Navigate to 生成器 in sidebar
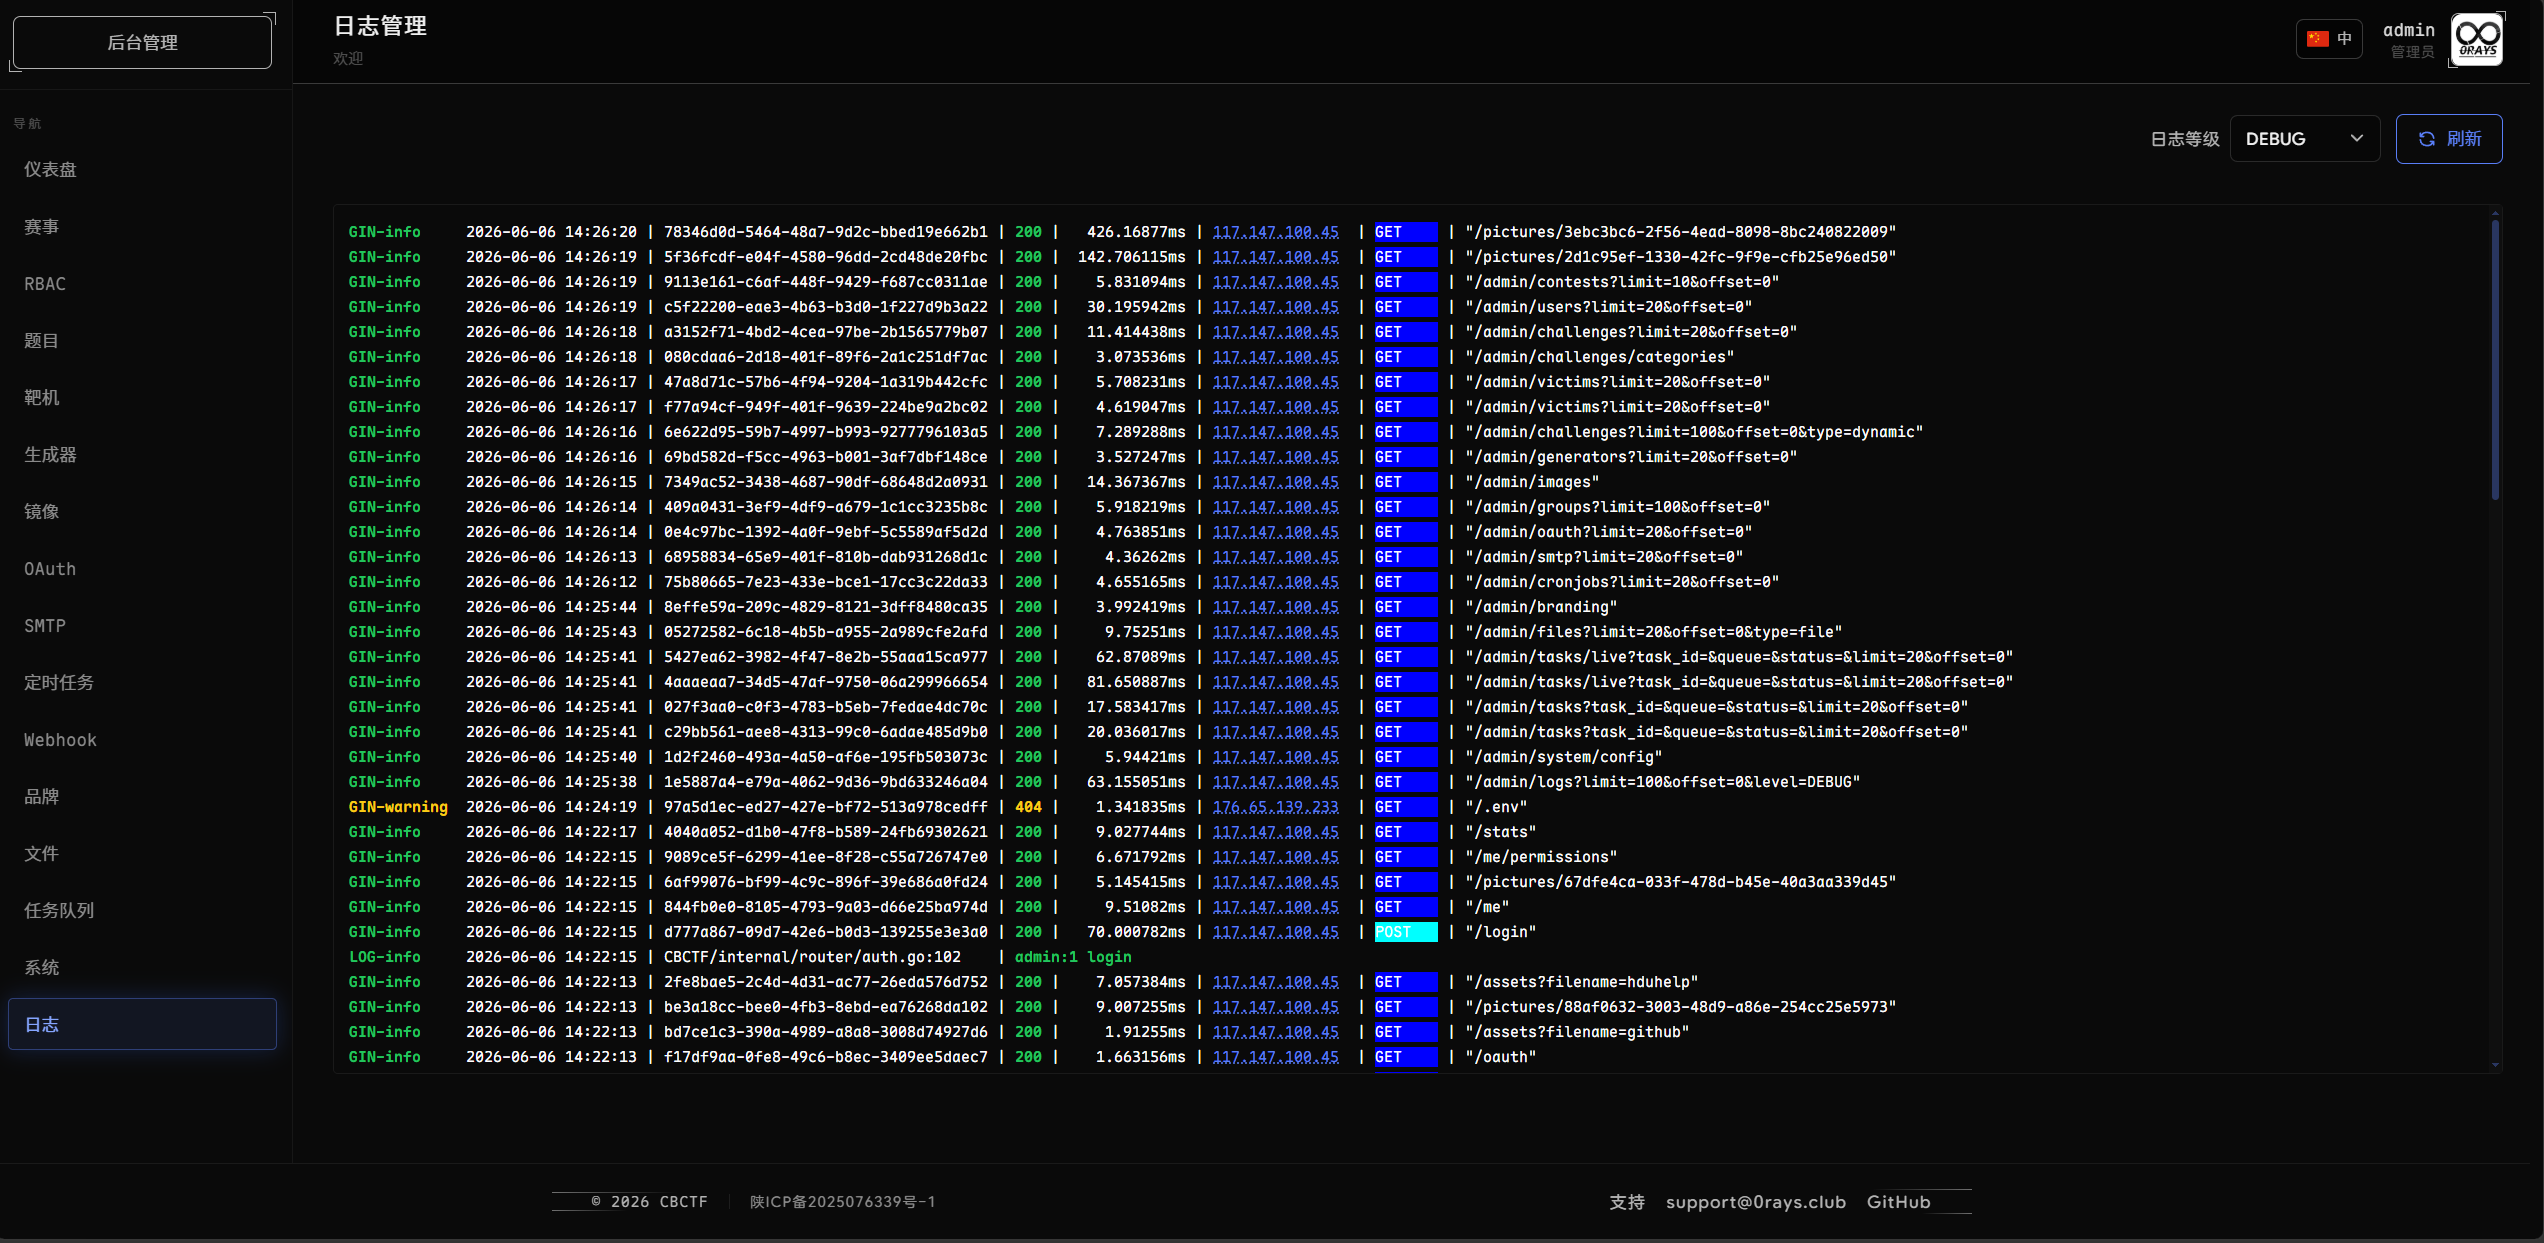This screenshot has width=2544, height=1243. tap(142, 455)
